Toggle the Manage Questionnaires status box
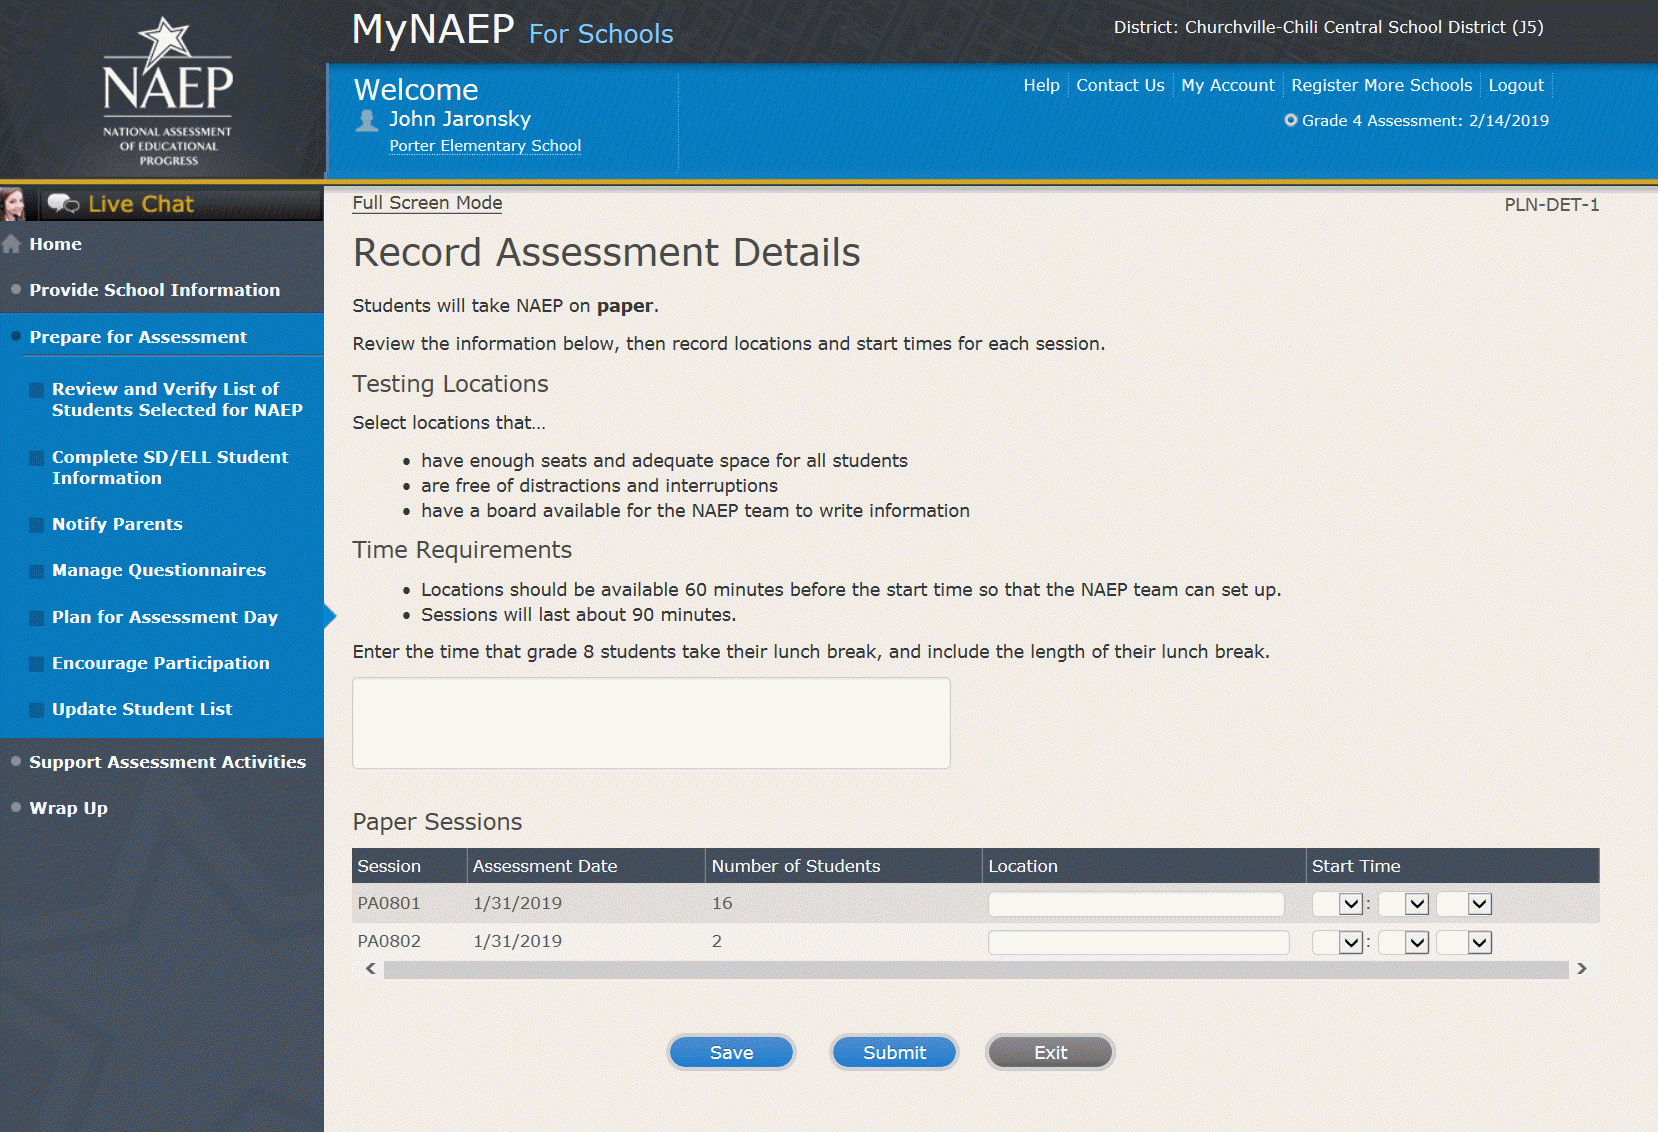1658x1132 pixels. [36, 571]
